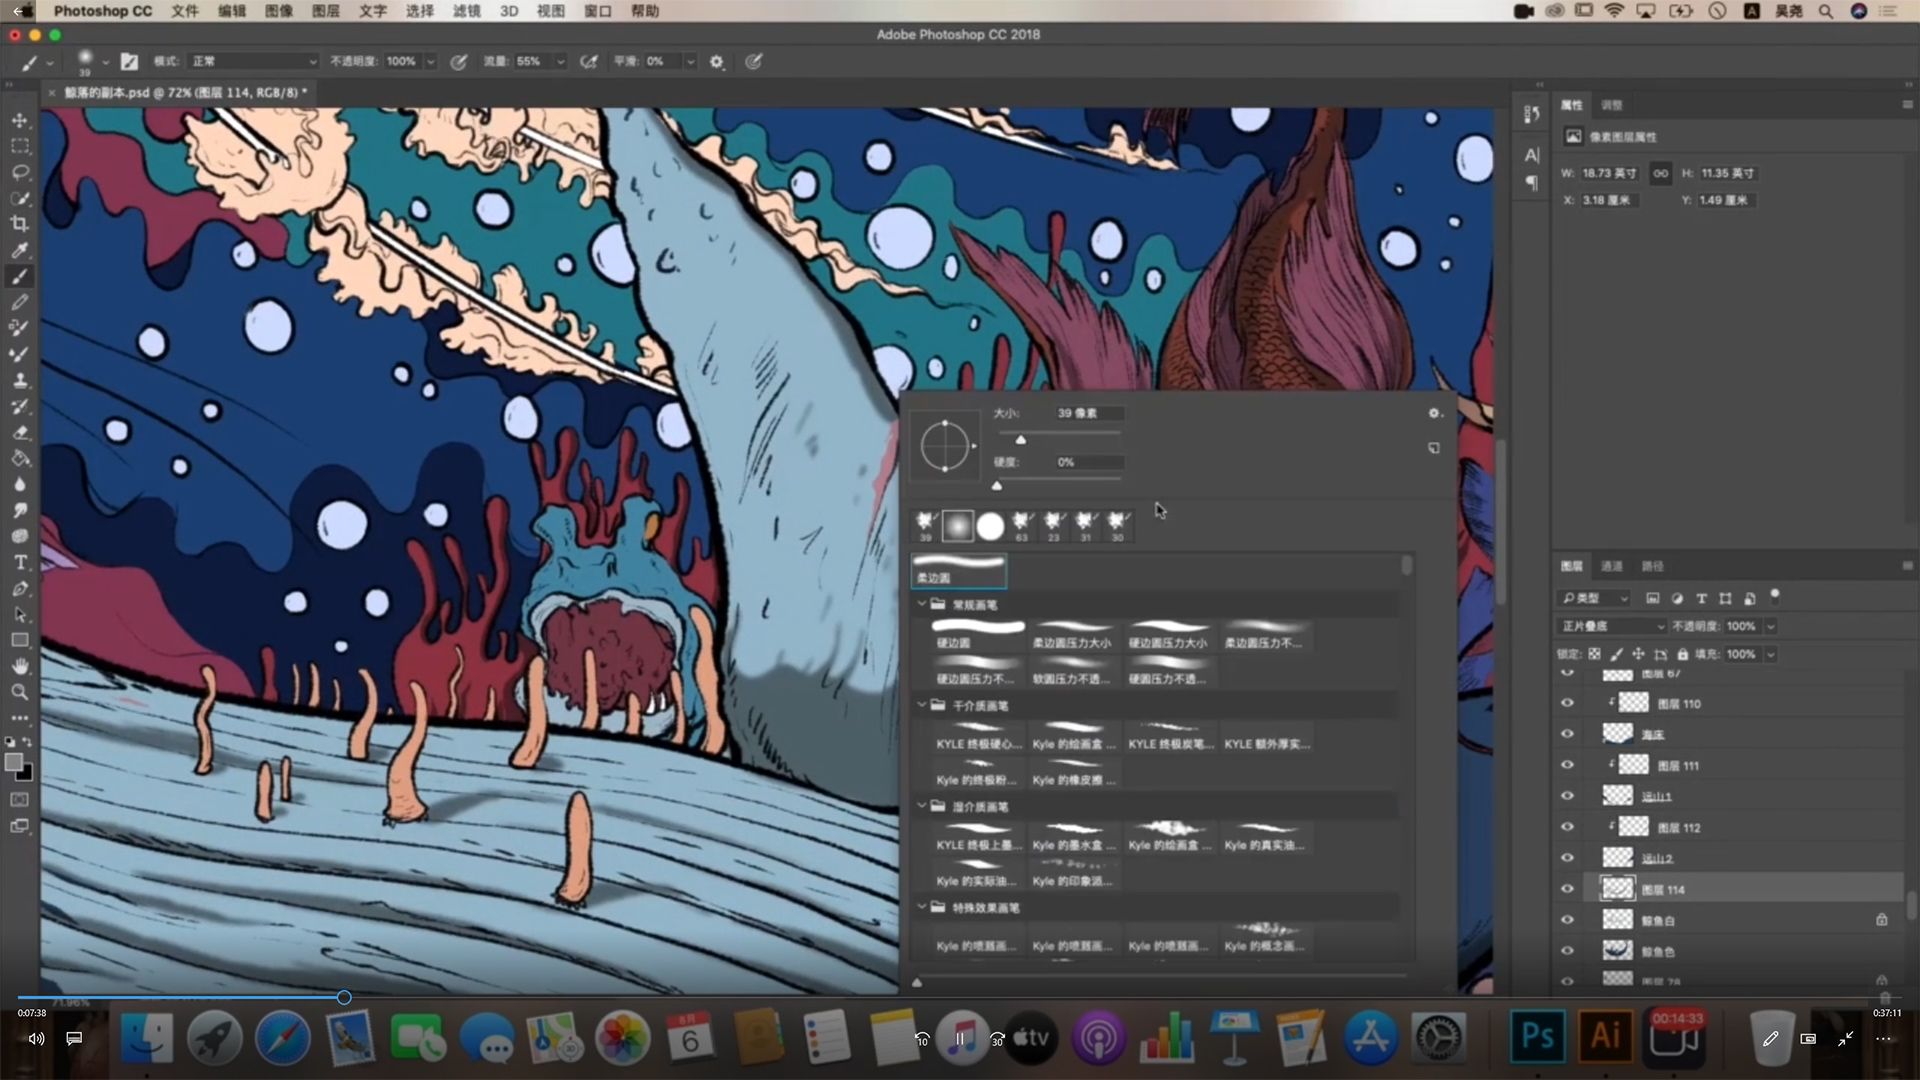The image size is (1920, 1080).
Task: Open the 窗口 menu
Action: tap(598, 11)
